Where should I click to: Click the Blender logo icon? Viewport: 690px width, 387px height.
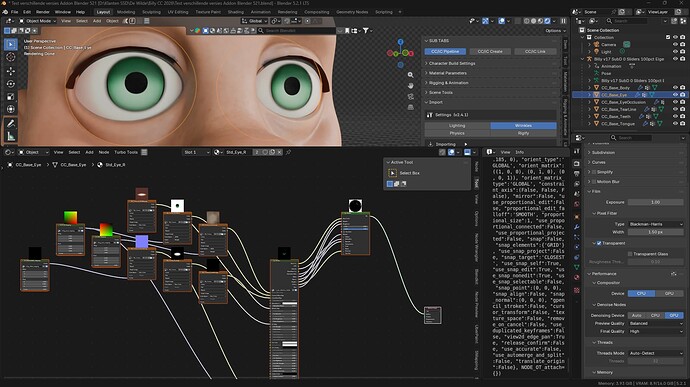click(x=5, y=12)
